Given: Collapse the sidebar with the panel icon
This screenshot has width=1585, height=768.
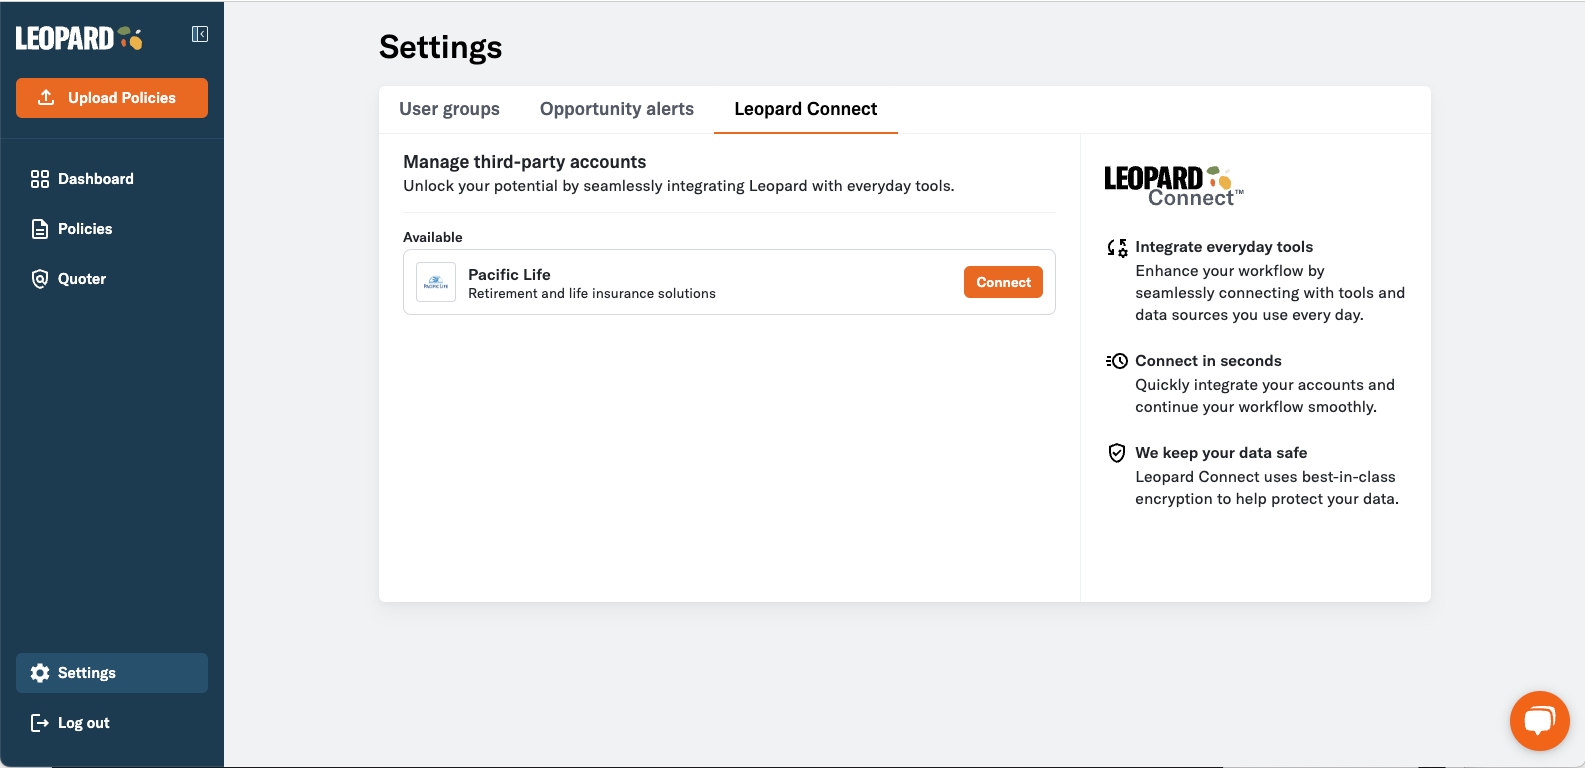Looking at the screenshot, I should [200, 34].
